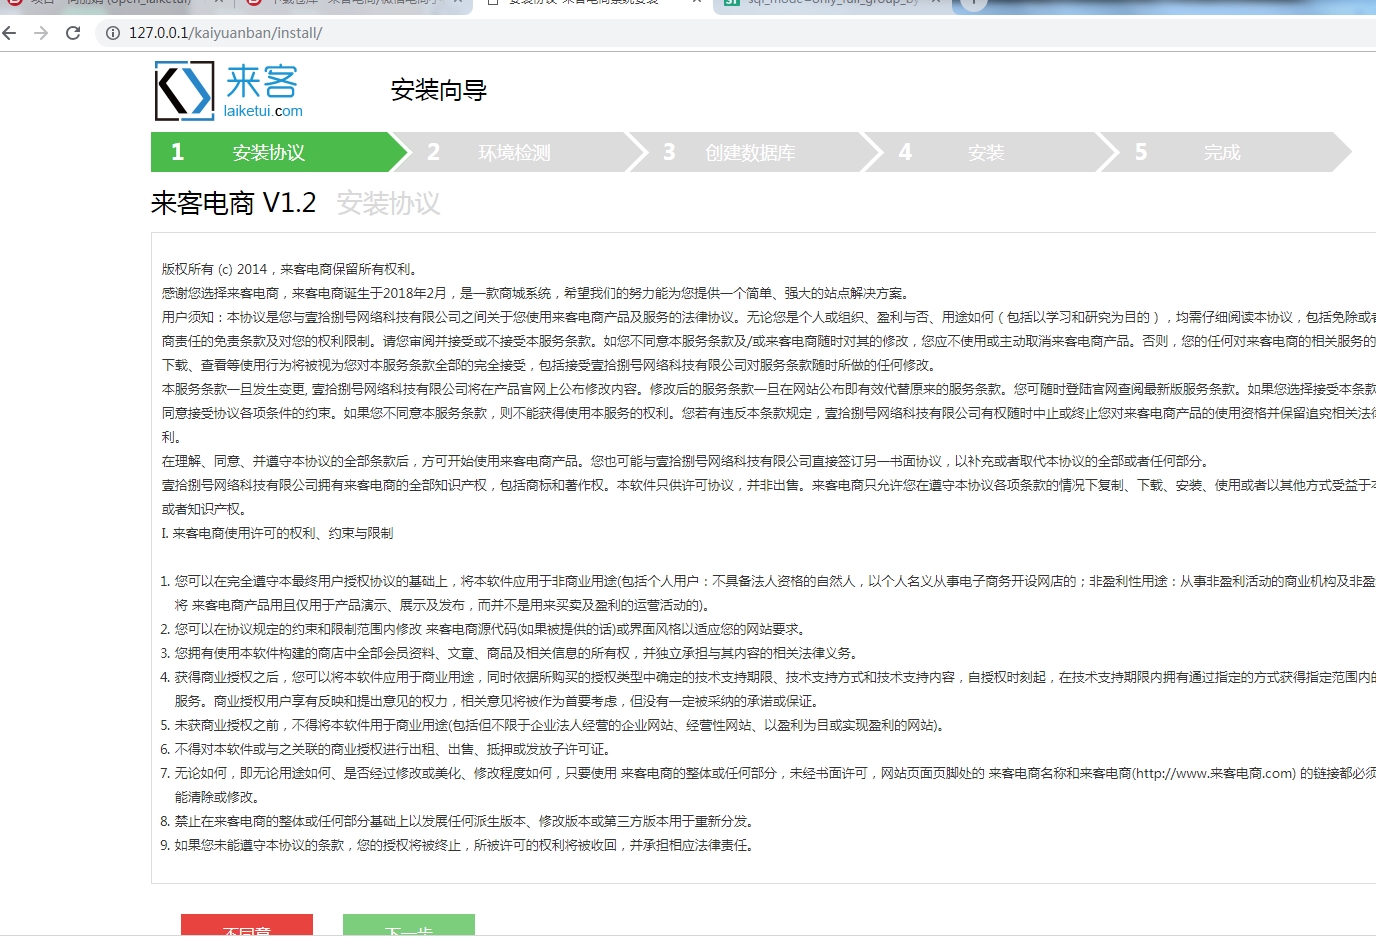Click clause 9 beginning 如果您未能遵守本协议的条款
Screen dimensions: 1376x938
pyautogui.click(x=458, y=845)
